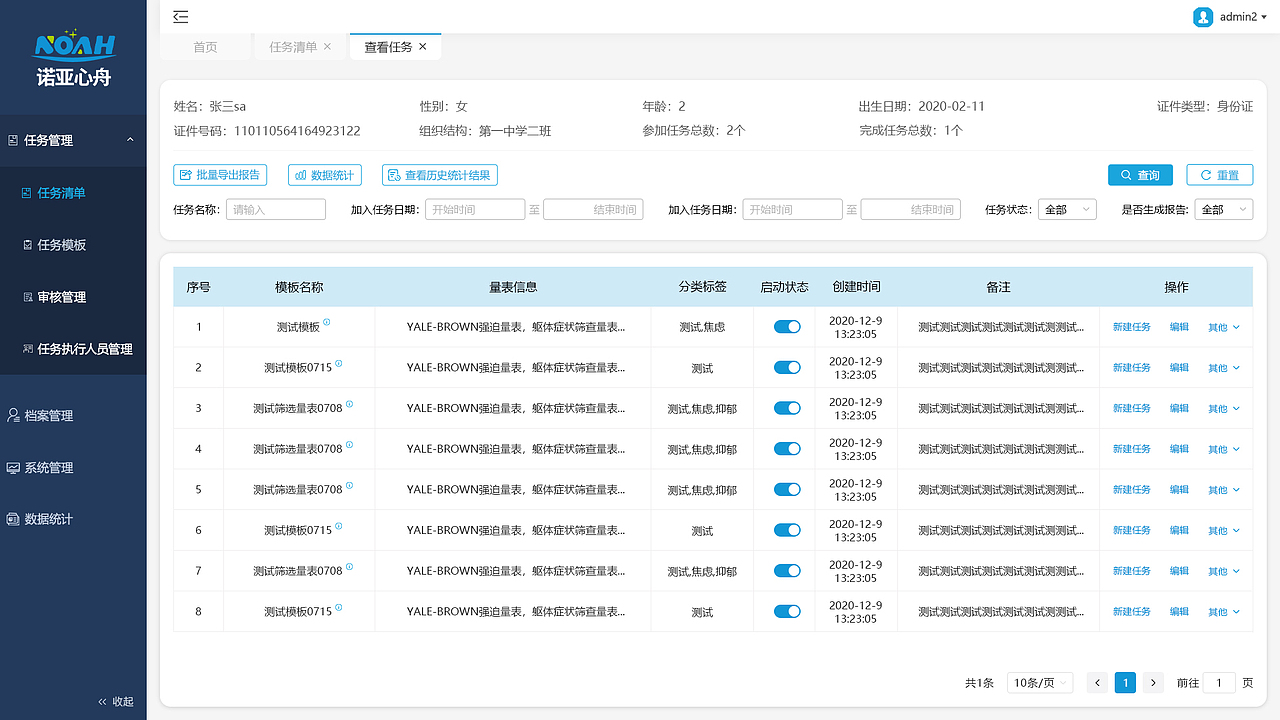Click the 批量导出报告 button
Viewport: 1280px width, 720px height.
point(219,175)
